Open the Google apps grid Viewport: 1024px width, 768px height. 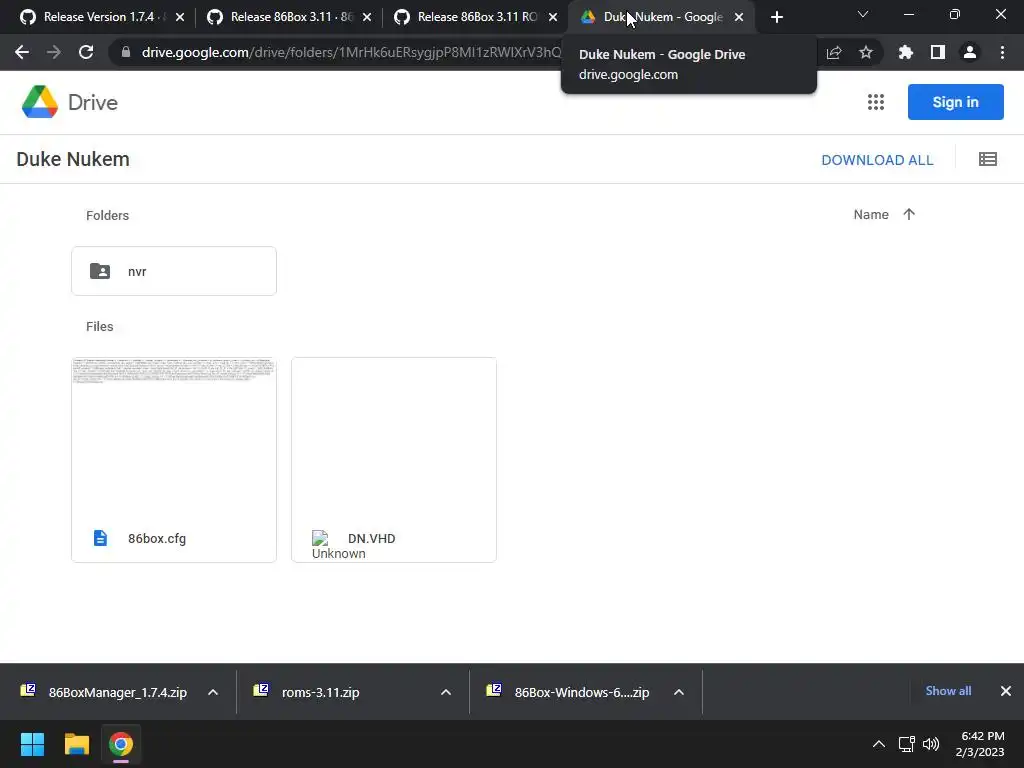876,102
